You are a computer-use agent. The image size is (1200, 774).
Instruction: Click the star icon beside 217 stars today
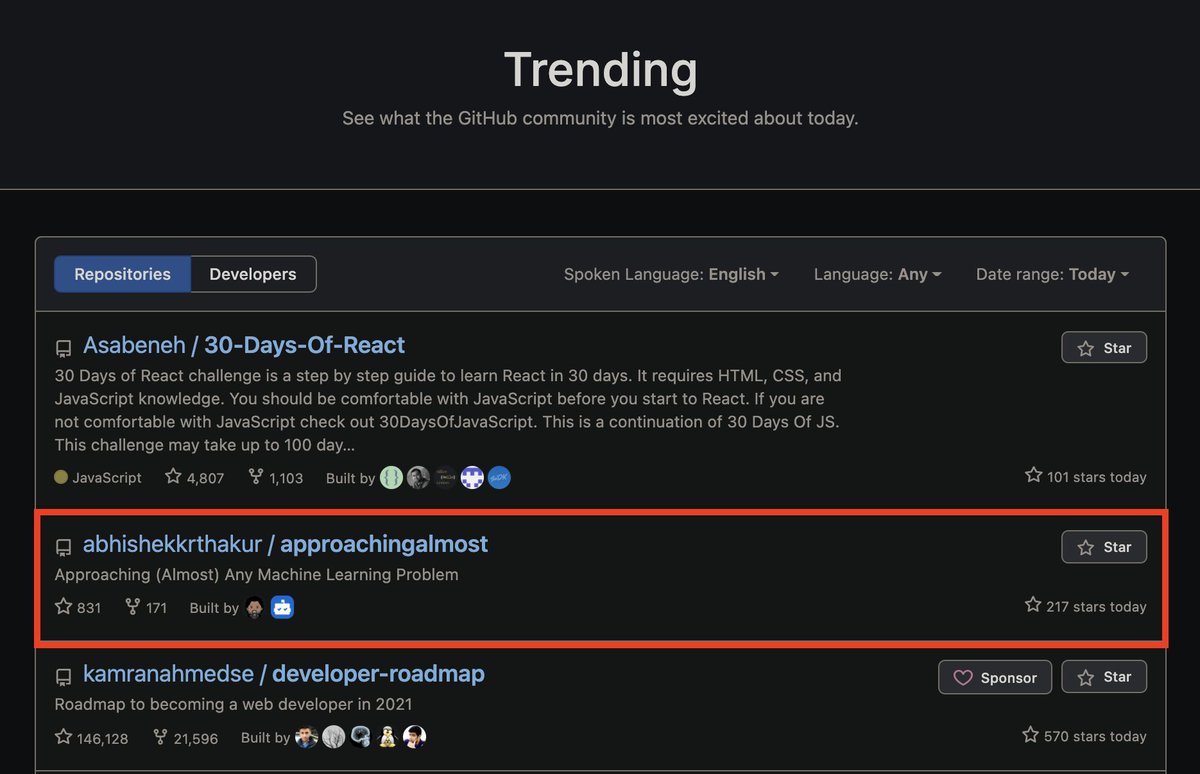[1032, 604]
